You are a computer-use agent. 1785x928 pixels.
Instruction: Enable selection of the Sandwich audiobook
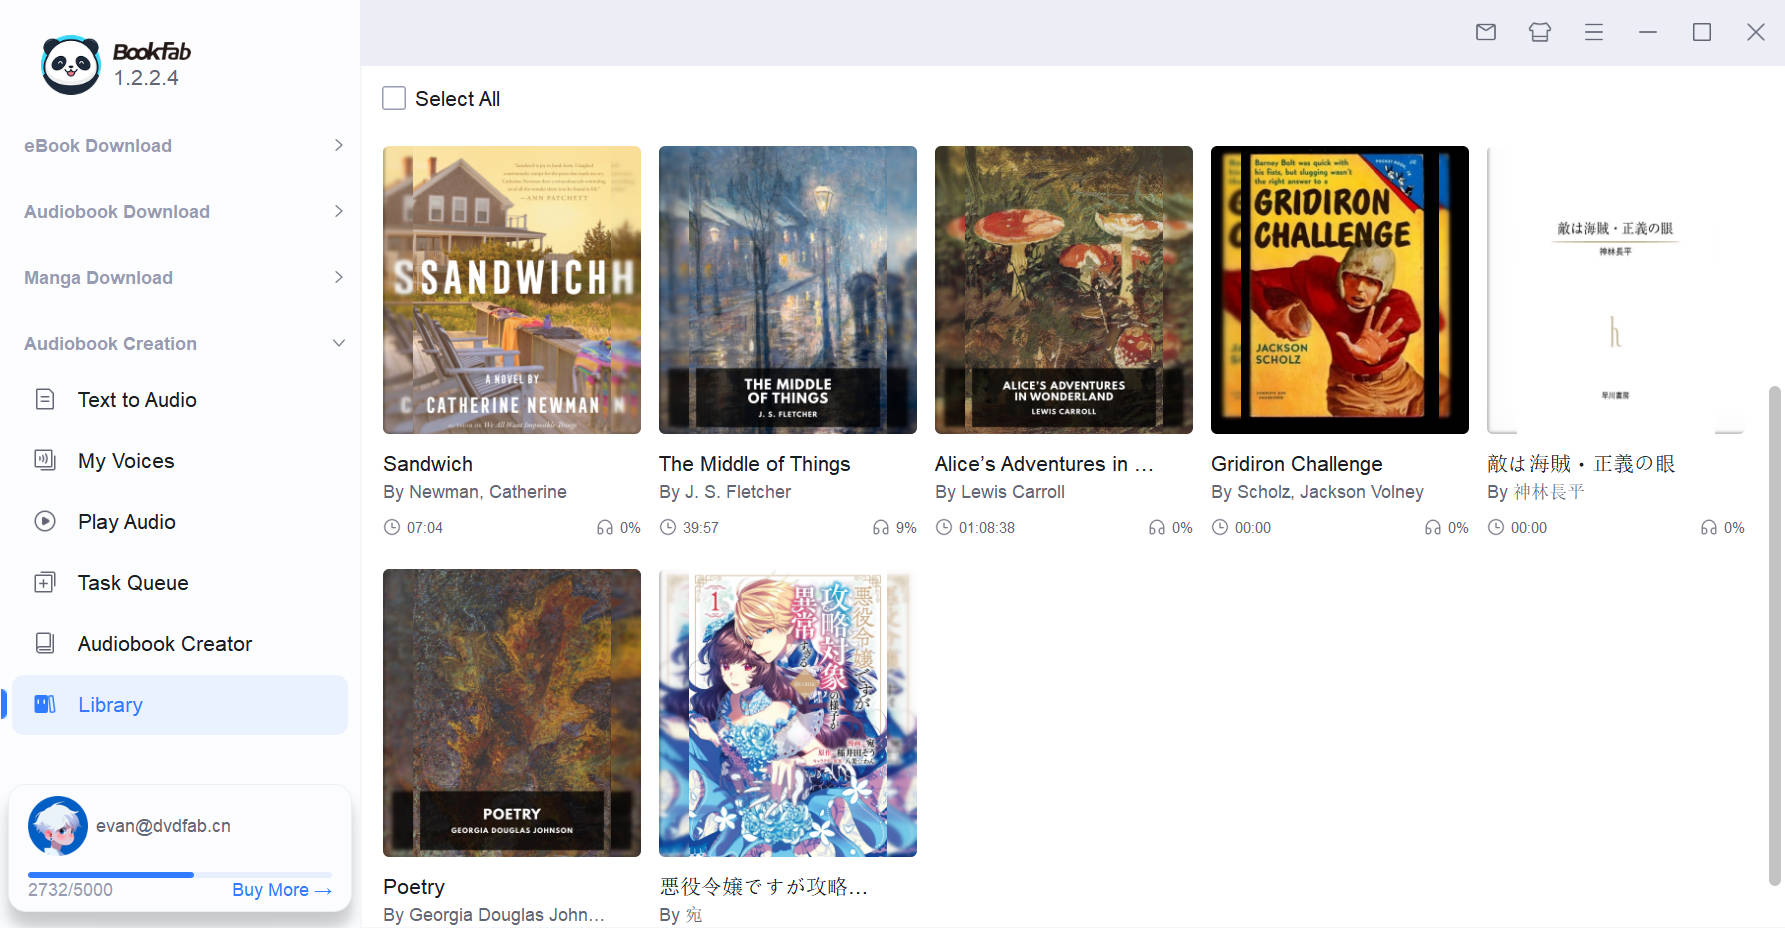point(511,289)
